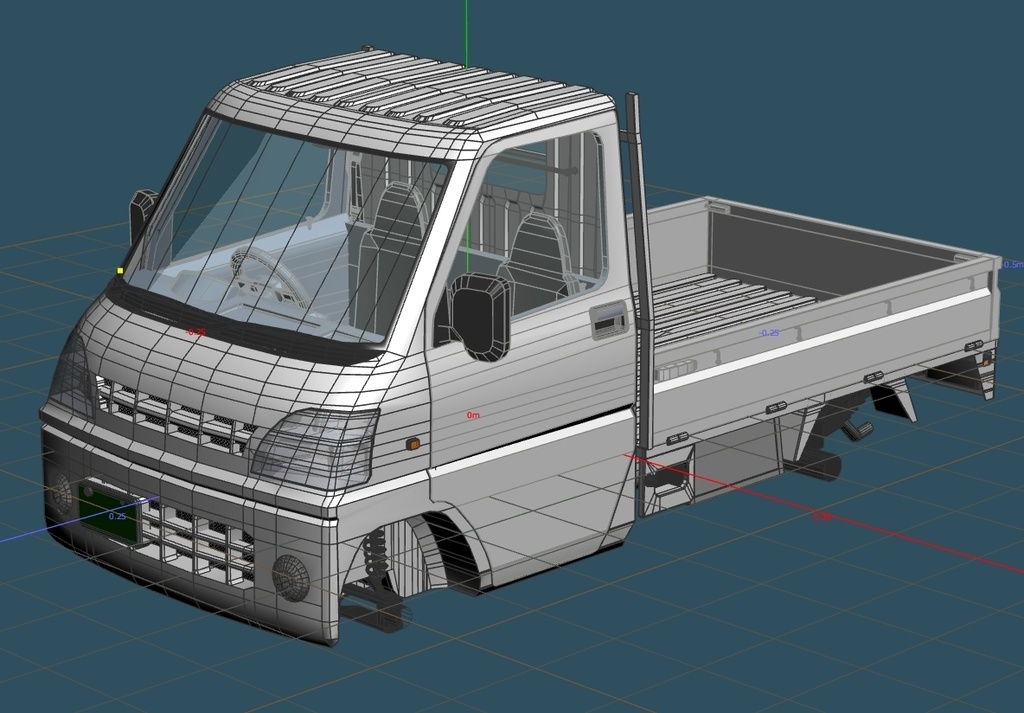The height and width of the screenshot is (713, 1024).
Task: Click the red "0m" axis label
Action: pos(473,415)
